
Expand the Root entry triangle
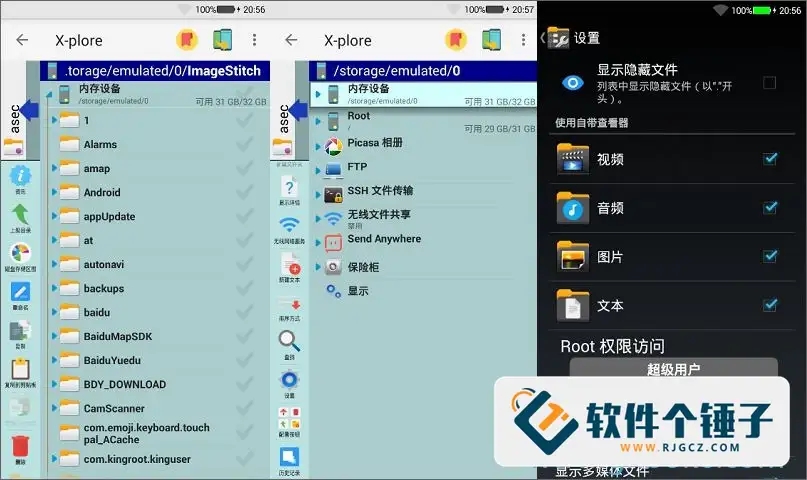tap(318, 121)
